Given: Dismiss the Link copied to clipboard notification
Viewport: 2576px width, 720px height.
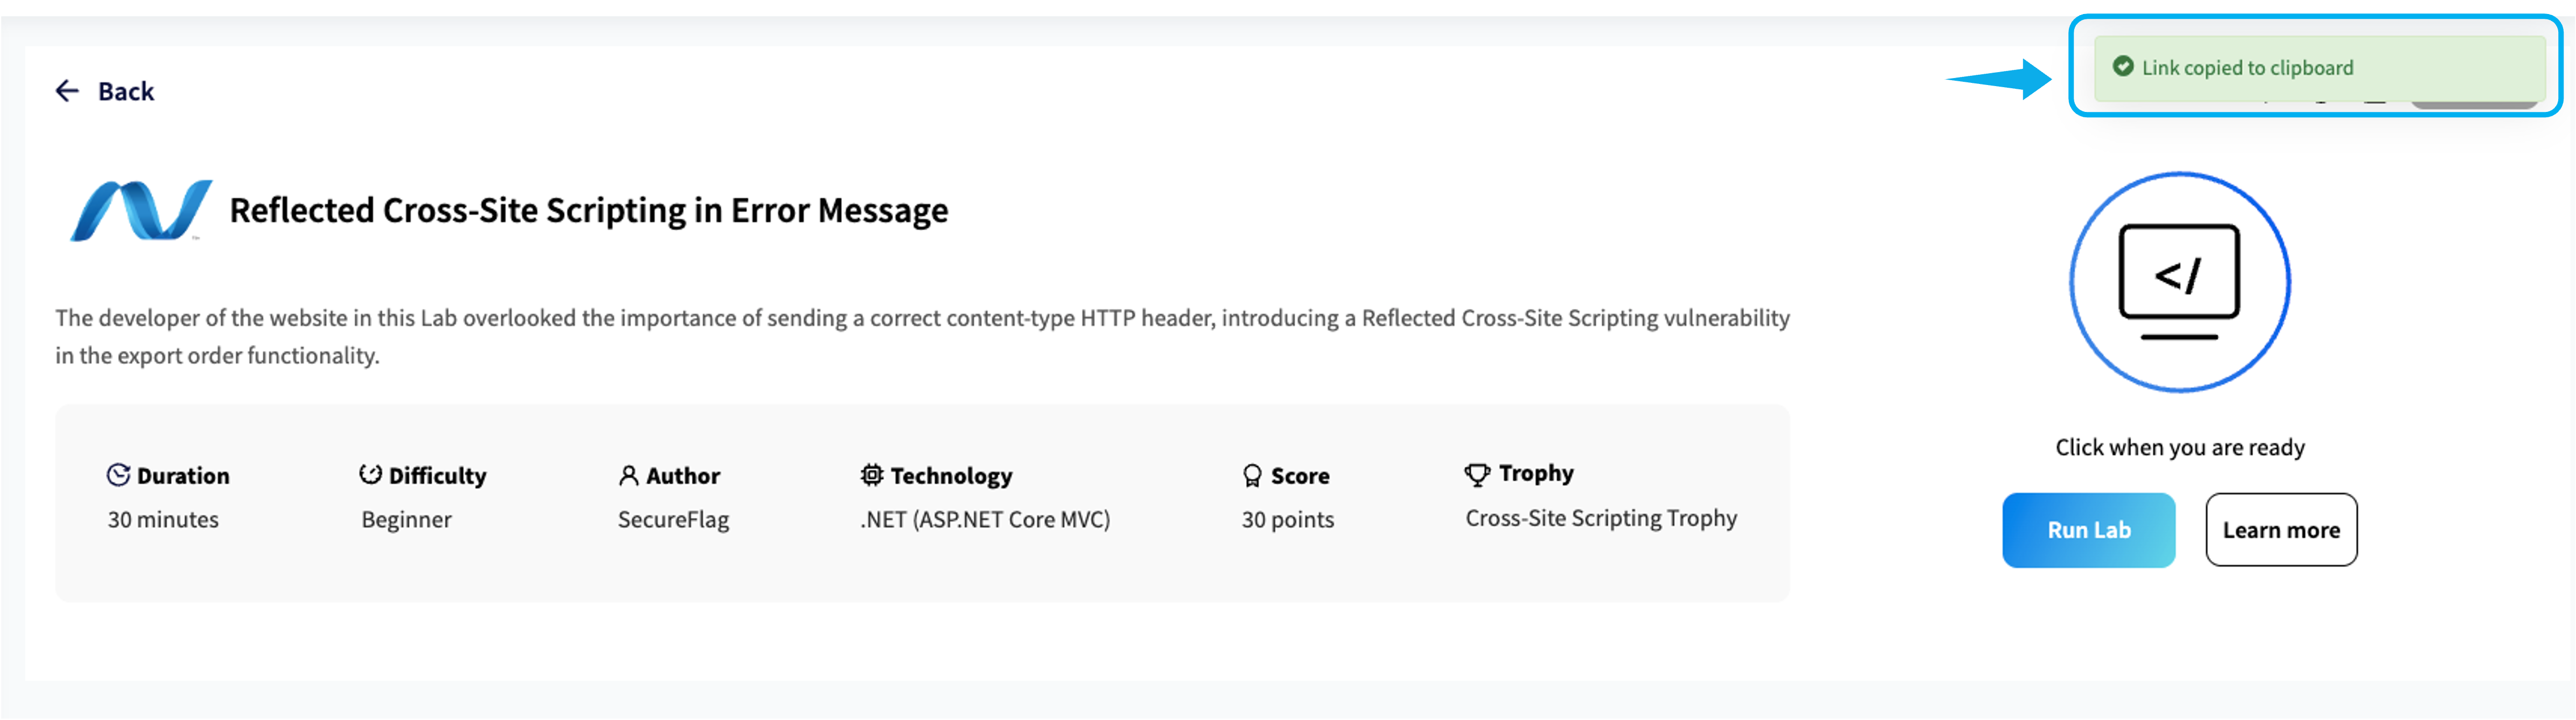Looking at the screenshot, I should (2318, 67).
